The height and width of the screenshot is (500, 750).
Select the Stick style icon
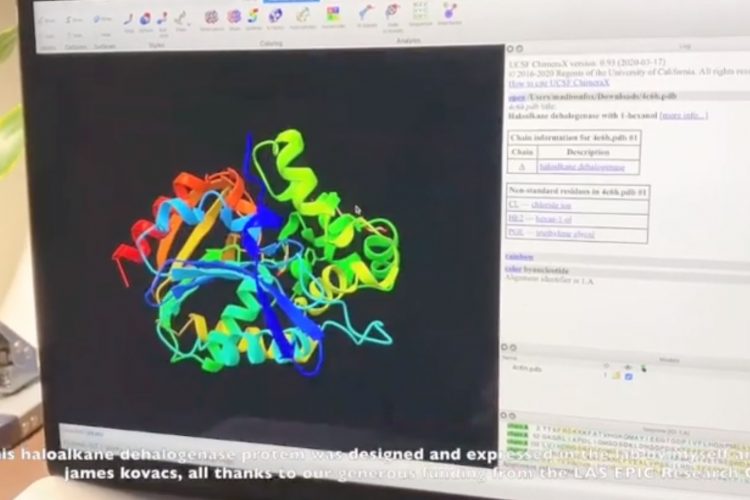click(129, 20)
